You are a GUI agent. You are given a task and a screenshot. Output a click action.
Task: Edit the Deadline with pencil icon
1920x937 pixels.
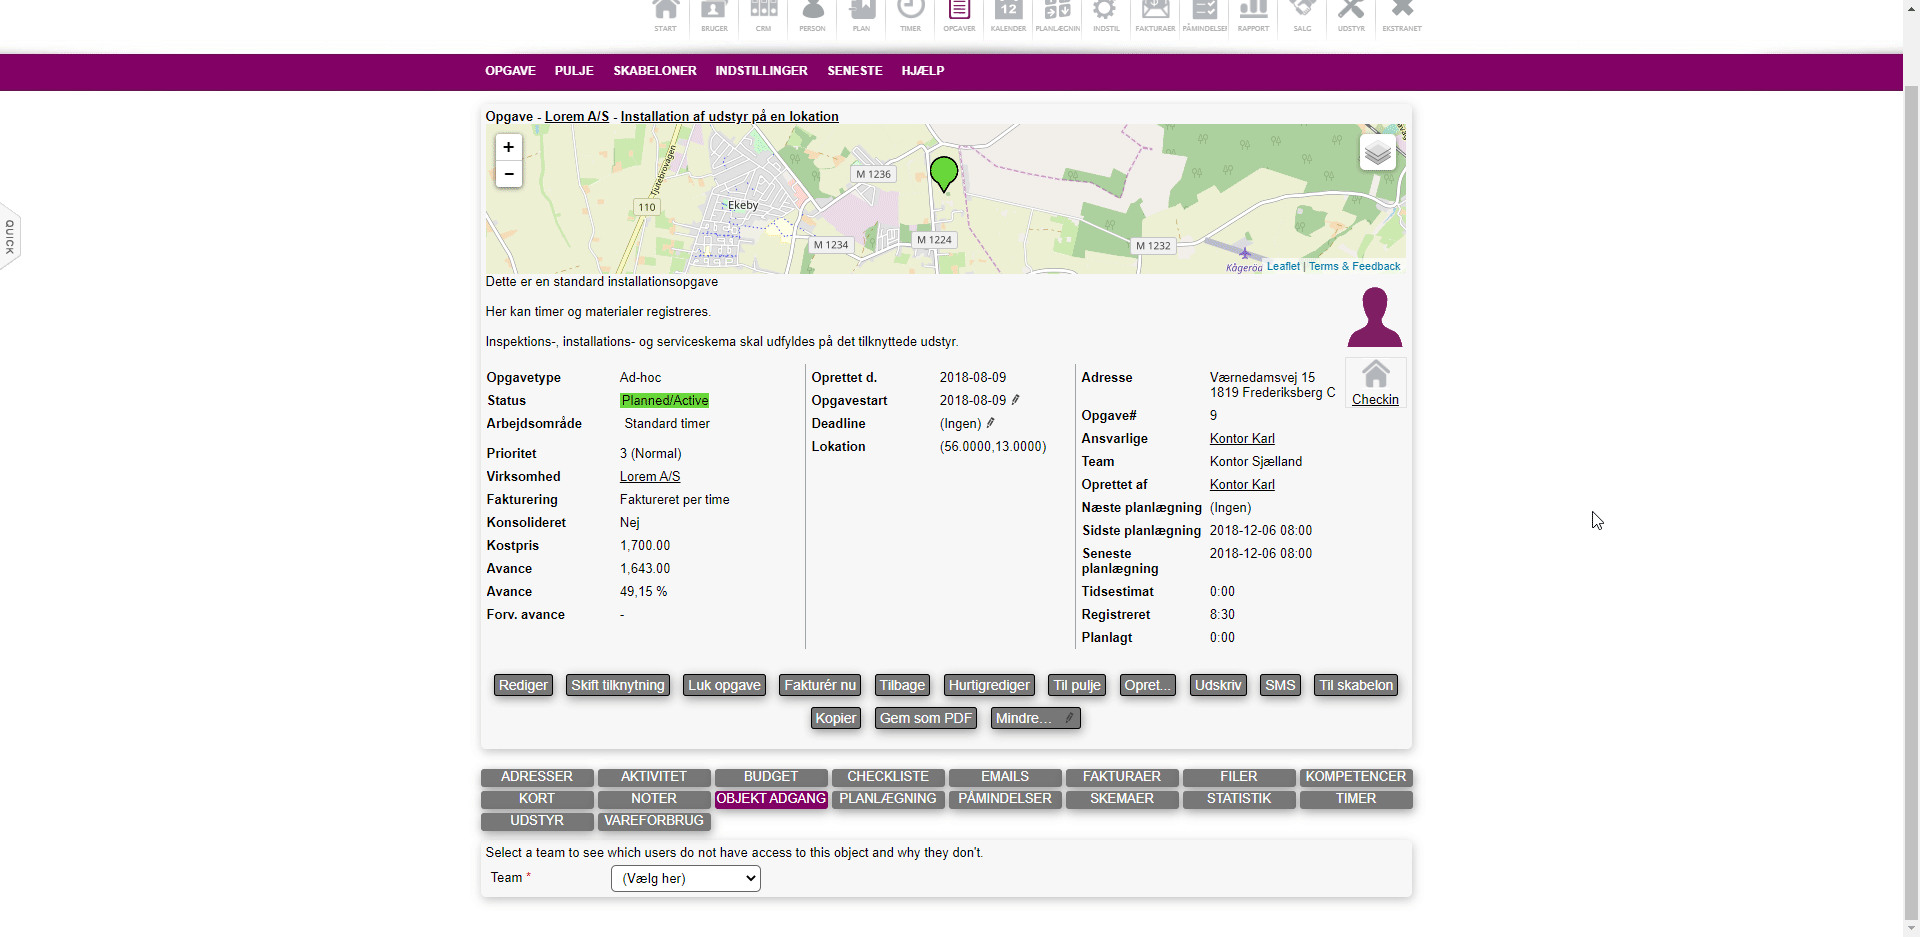(991, 423)
